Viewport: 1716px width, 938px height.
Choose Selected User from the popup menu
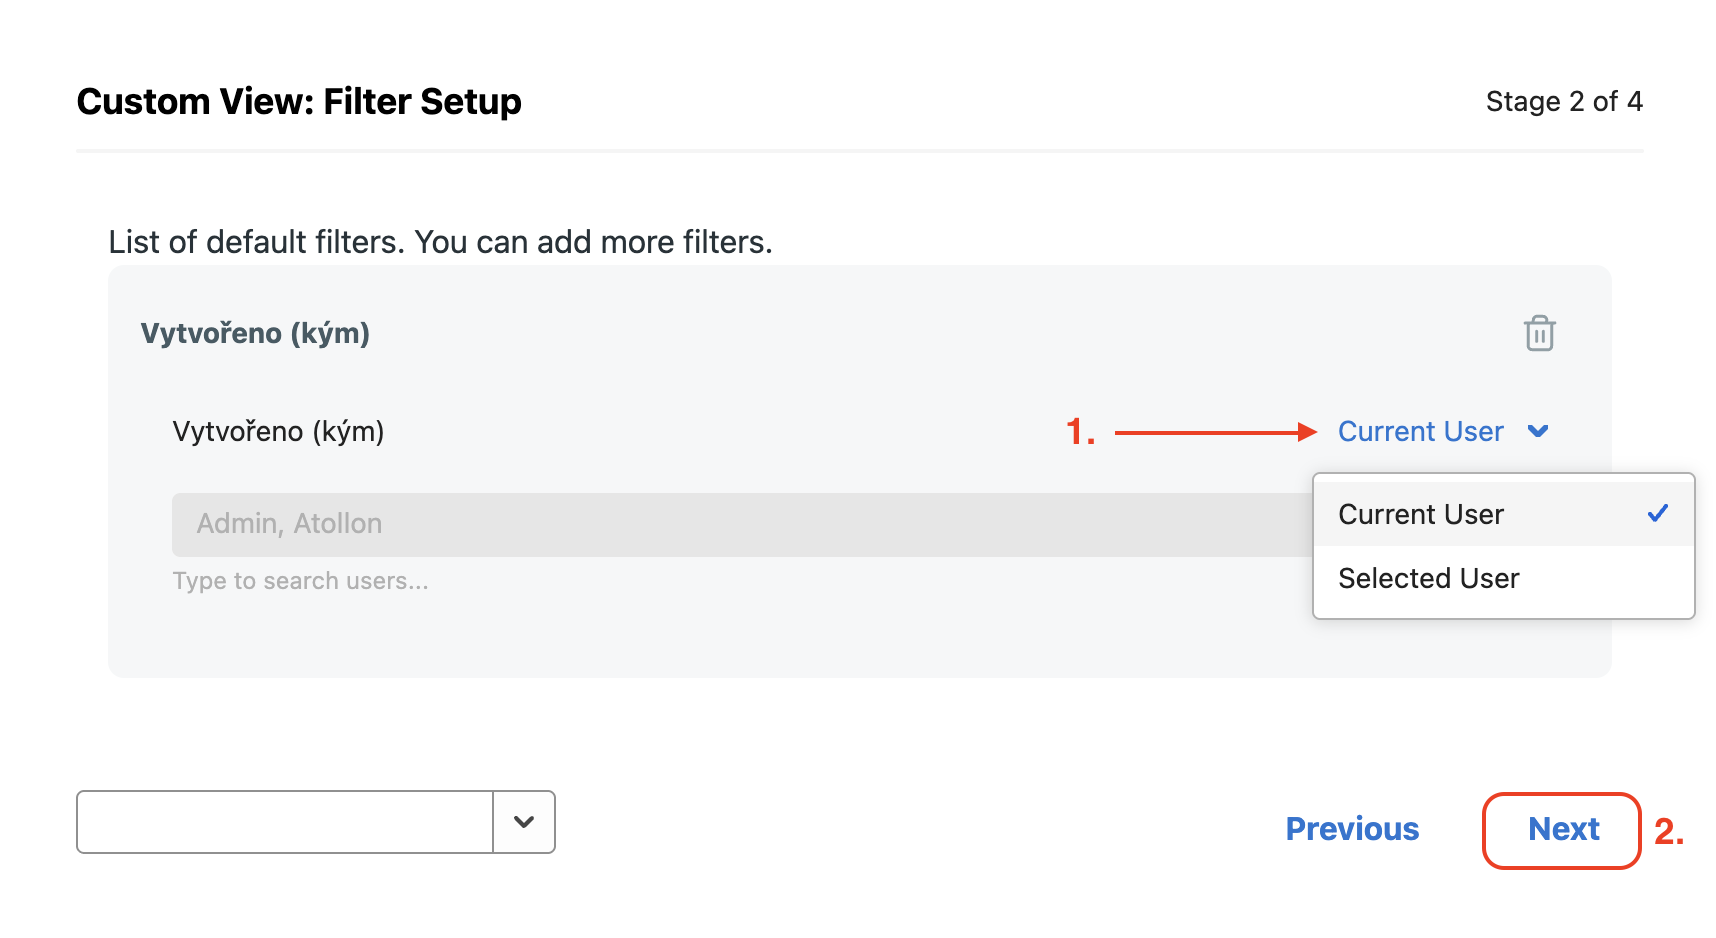tap(1428, 578)
